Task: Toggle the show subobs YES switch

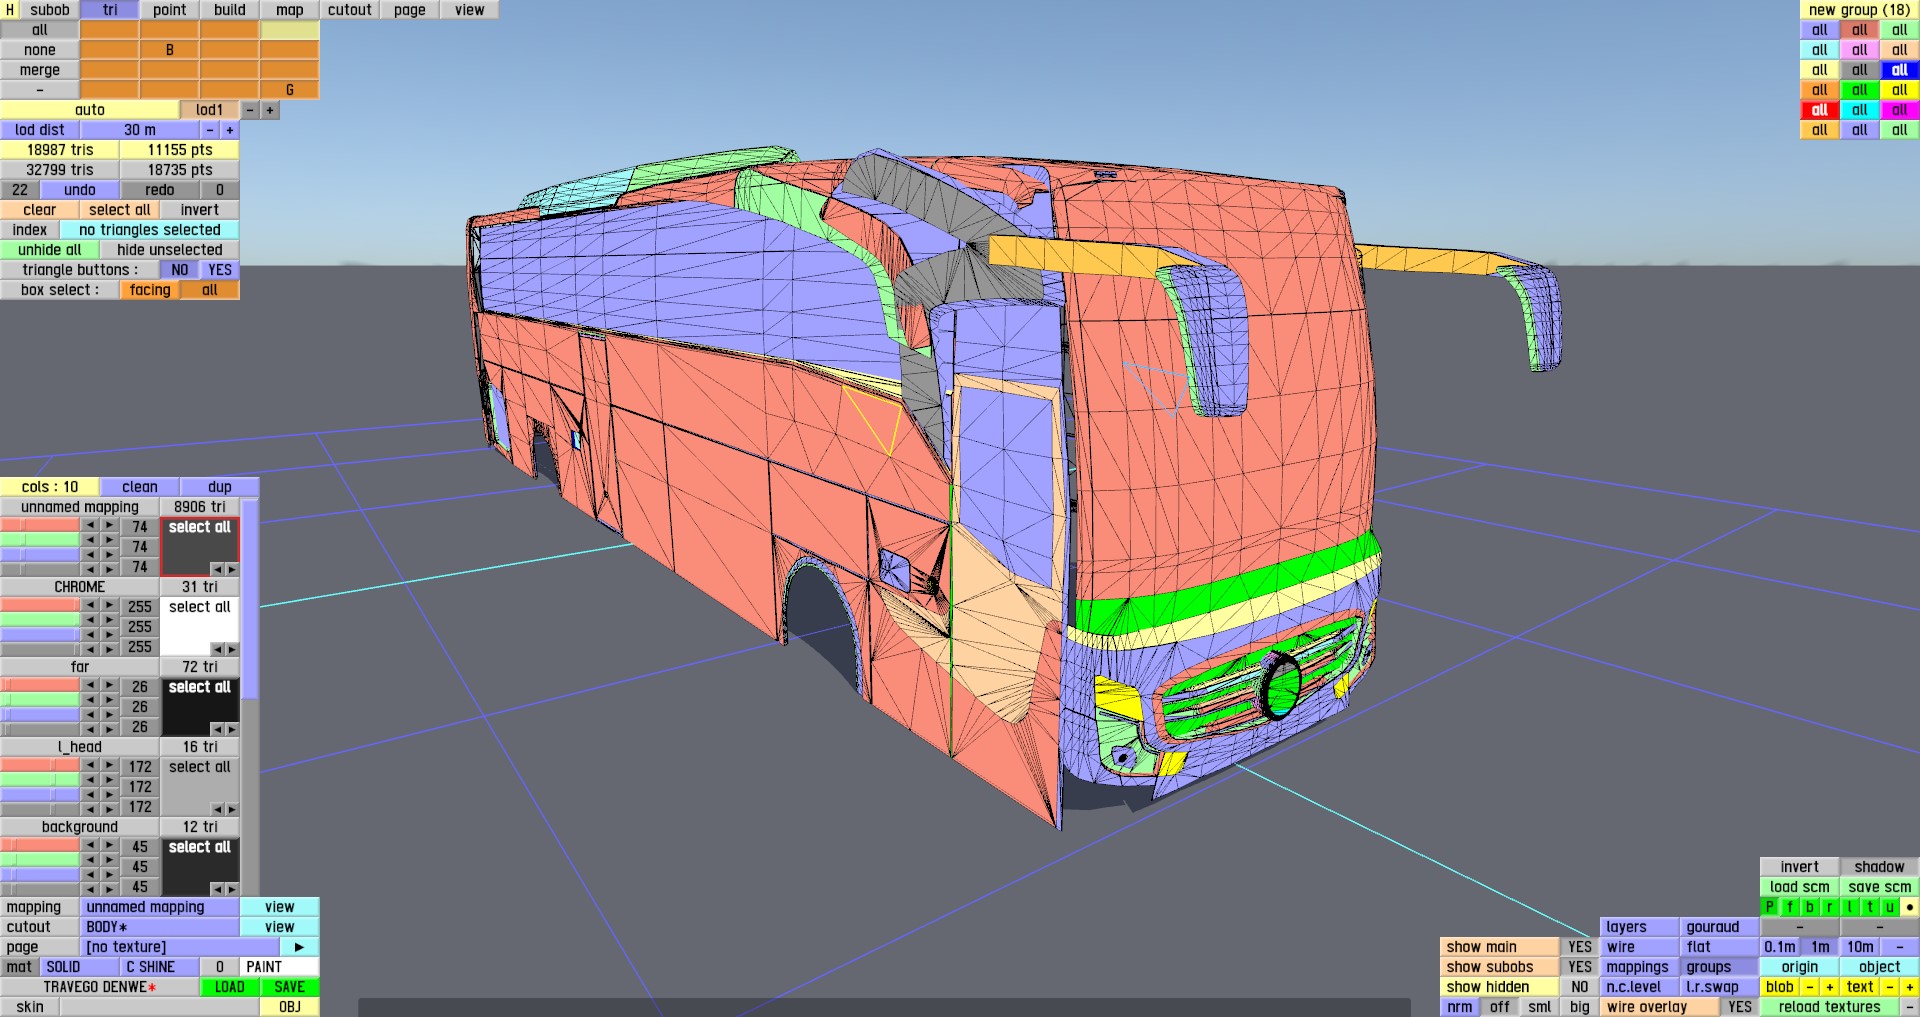Action: [x=1580, y=967]
